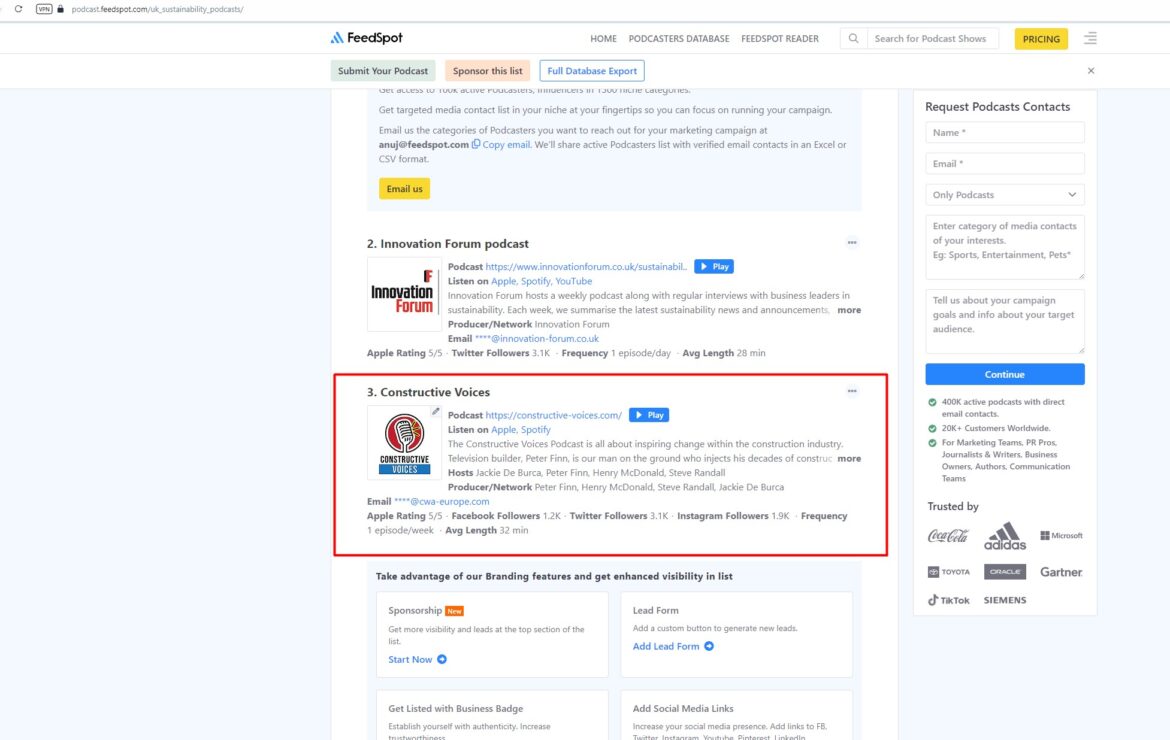The height and width of the screenshot is (740, 1170).
Task: Click the browser reload icon
Action: [x=19, y=9]
